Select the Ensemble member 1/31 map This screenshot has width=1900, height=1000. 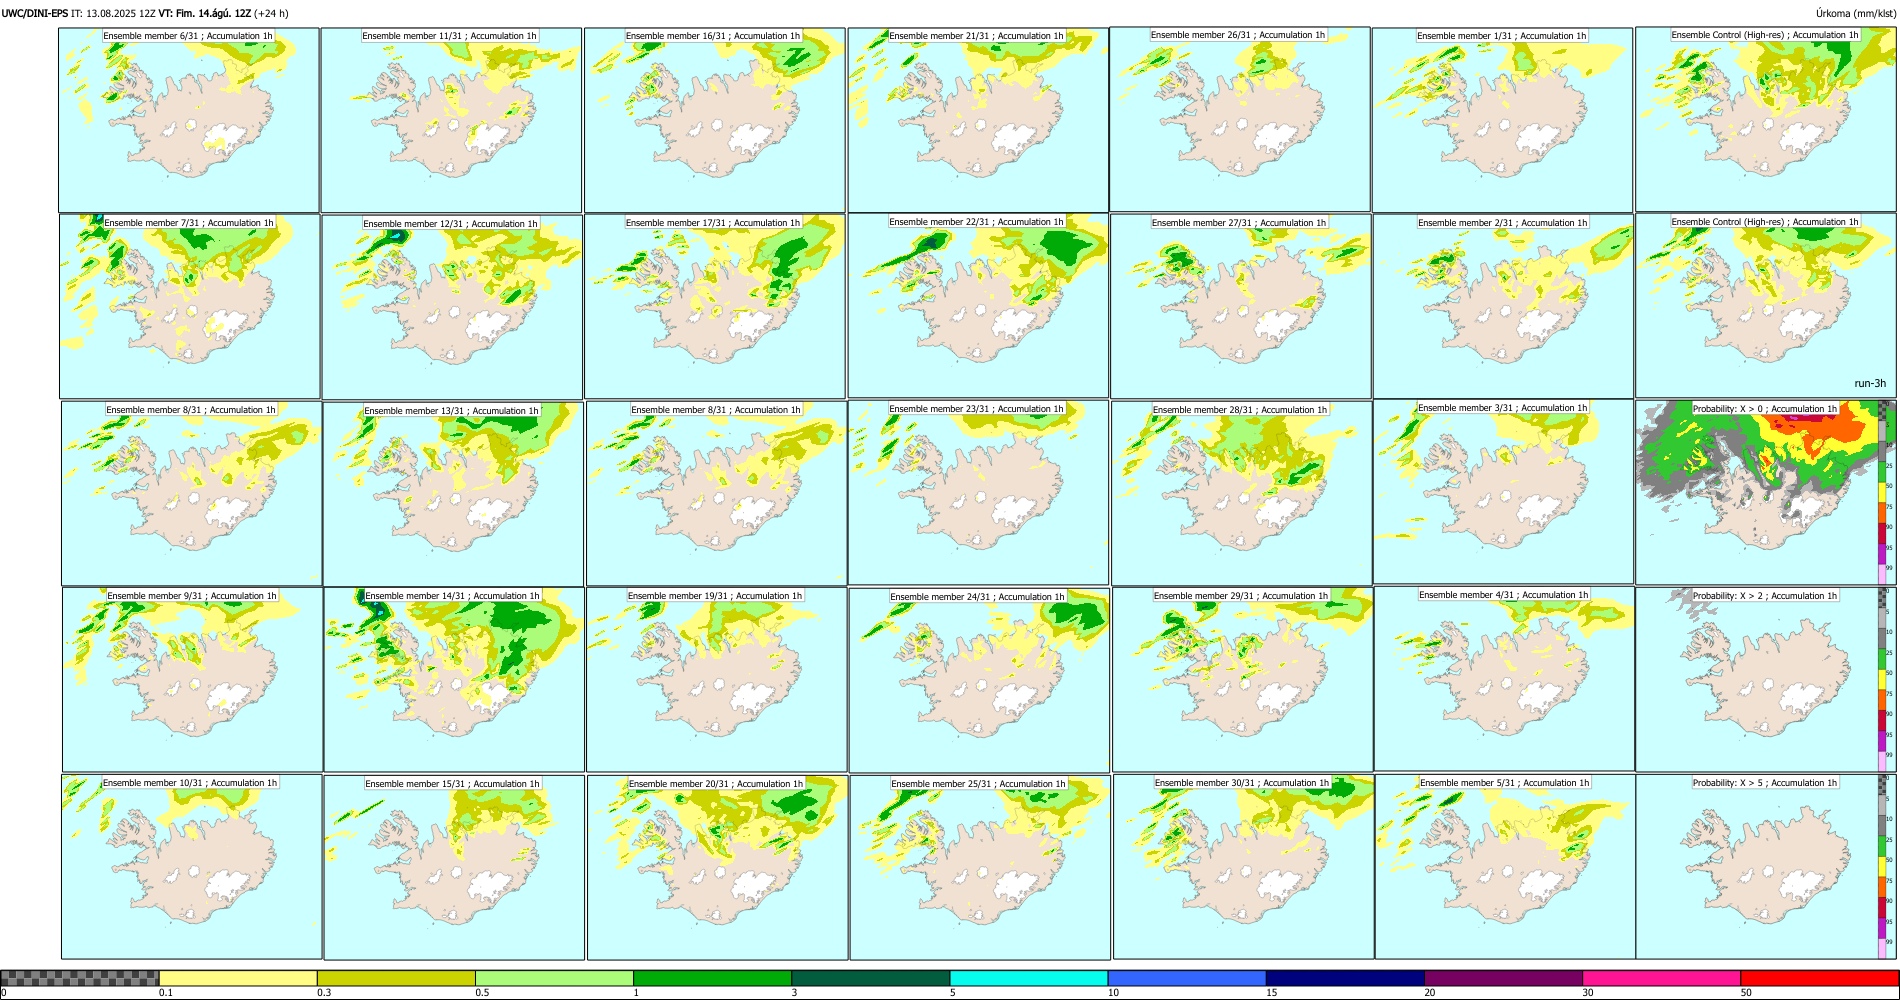(x=1502, y=120)
